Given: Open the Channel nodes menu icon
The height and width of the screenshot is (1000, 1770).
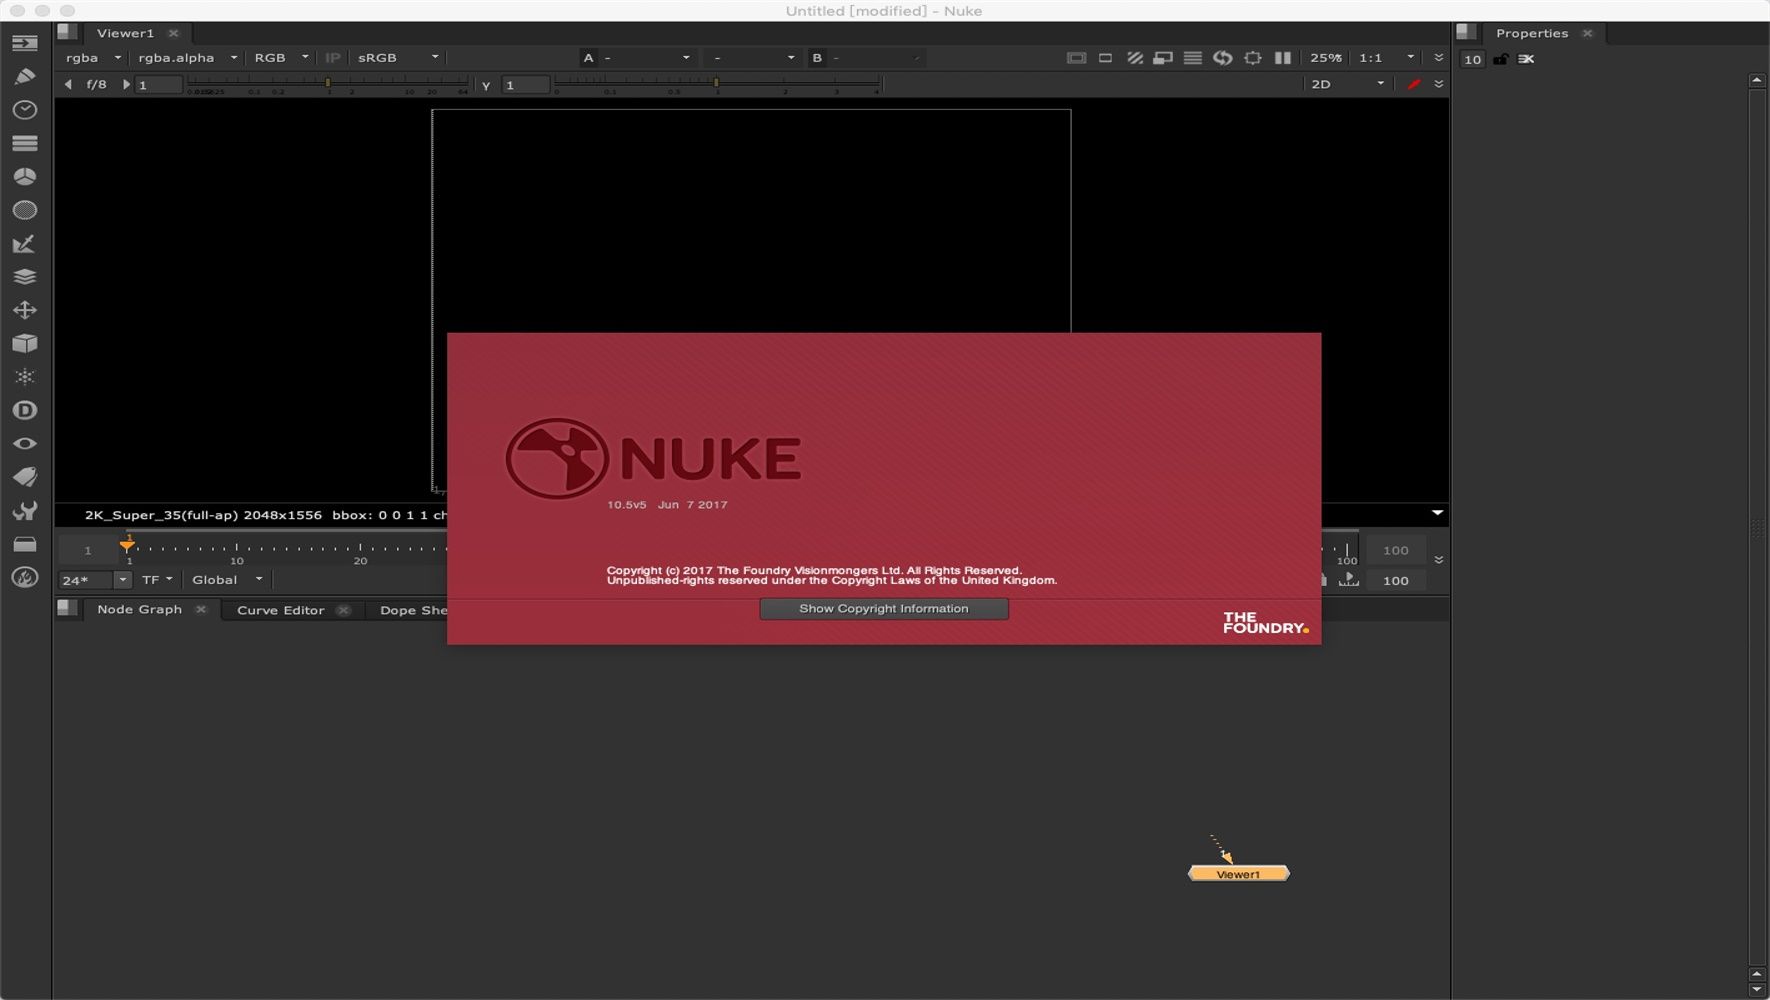Looking at the screenshot, I should (x=25, y=143).
